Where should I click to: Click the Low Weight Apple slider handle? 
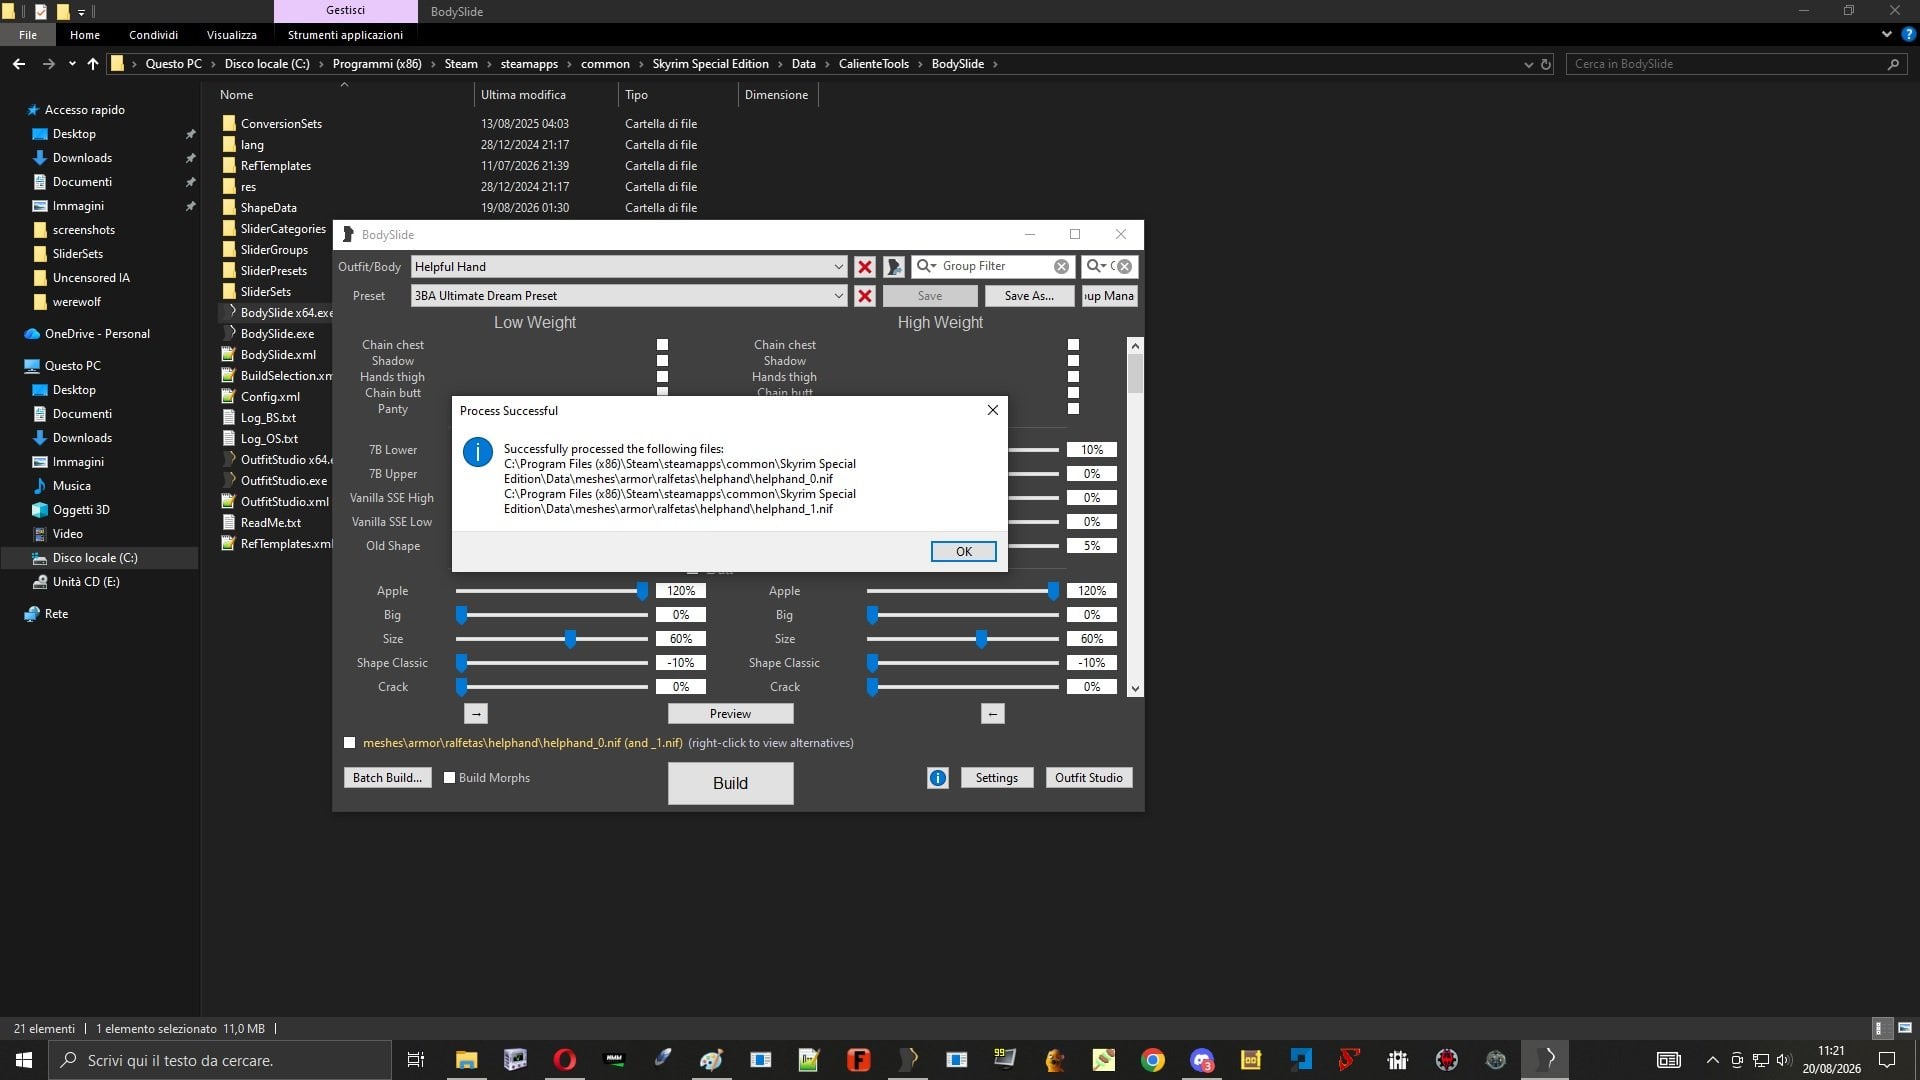642,591
